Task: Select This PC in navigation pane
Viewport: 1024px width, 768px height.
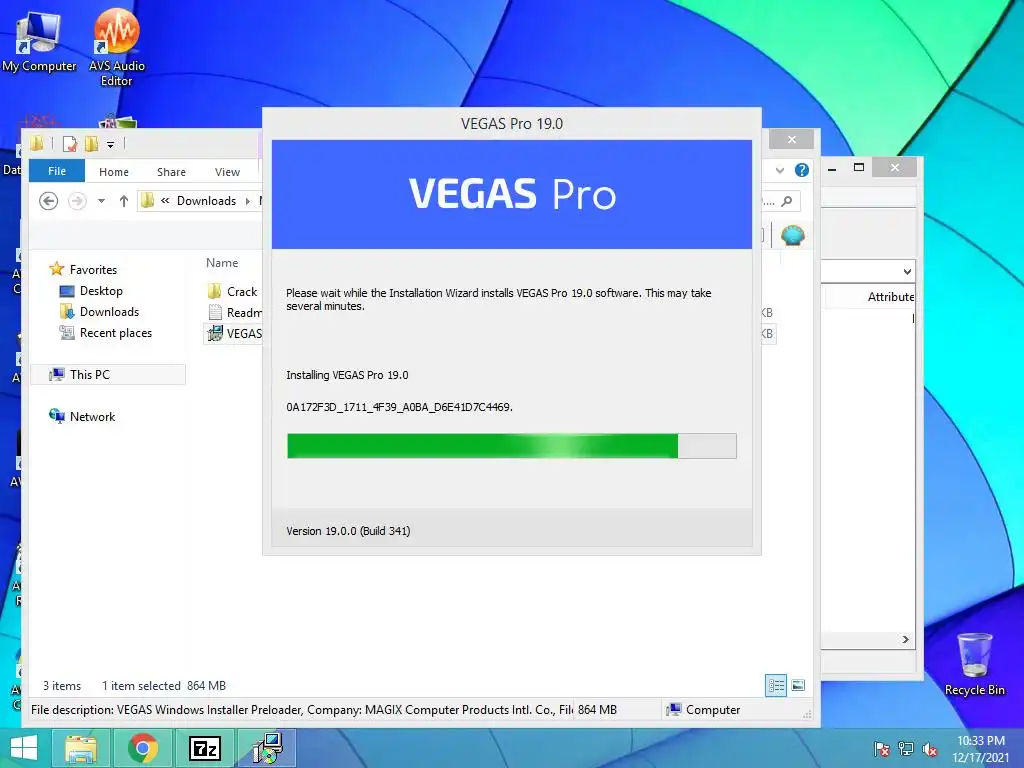Action: tap(108, 374)
